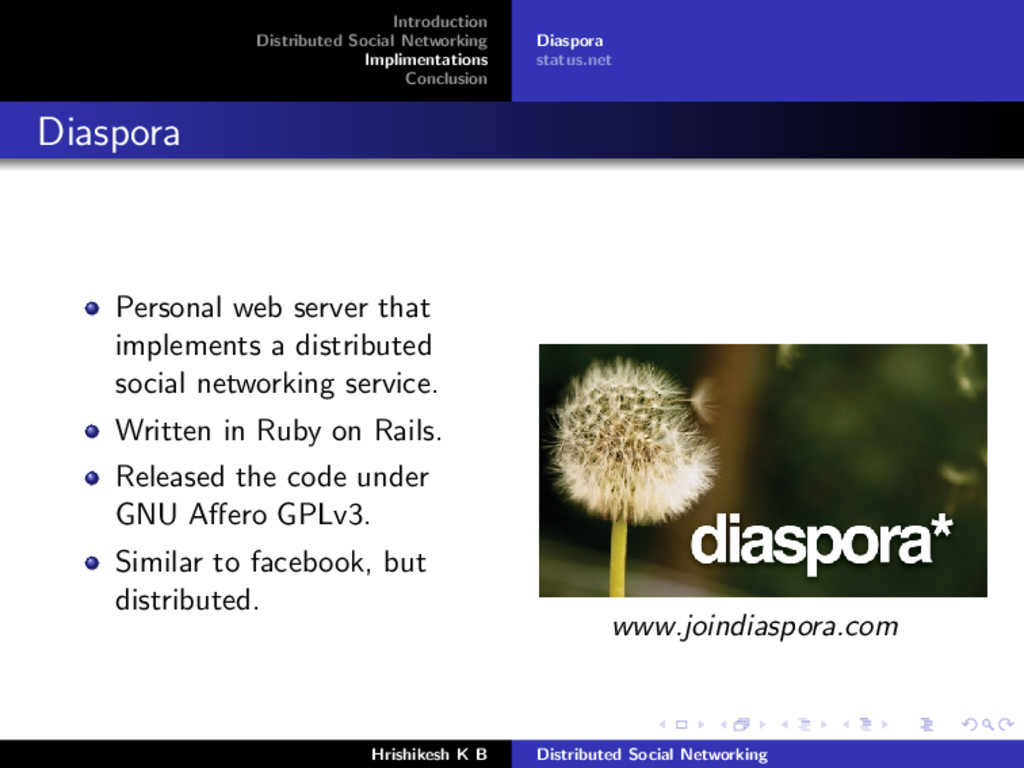Go to next slide arrow
1024x768 pixels.
point(701,724)
